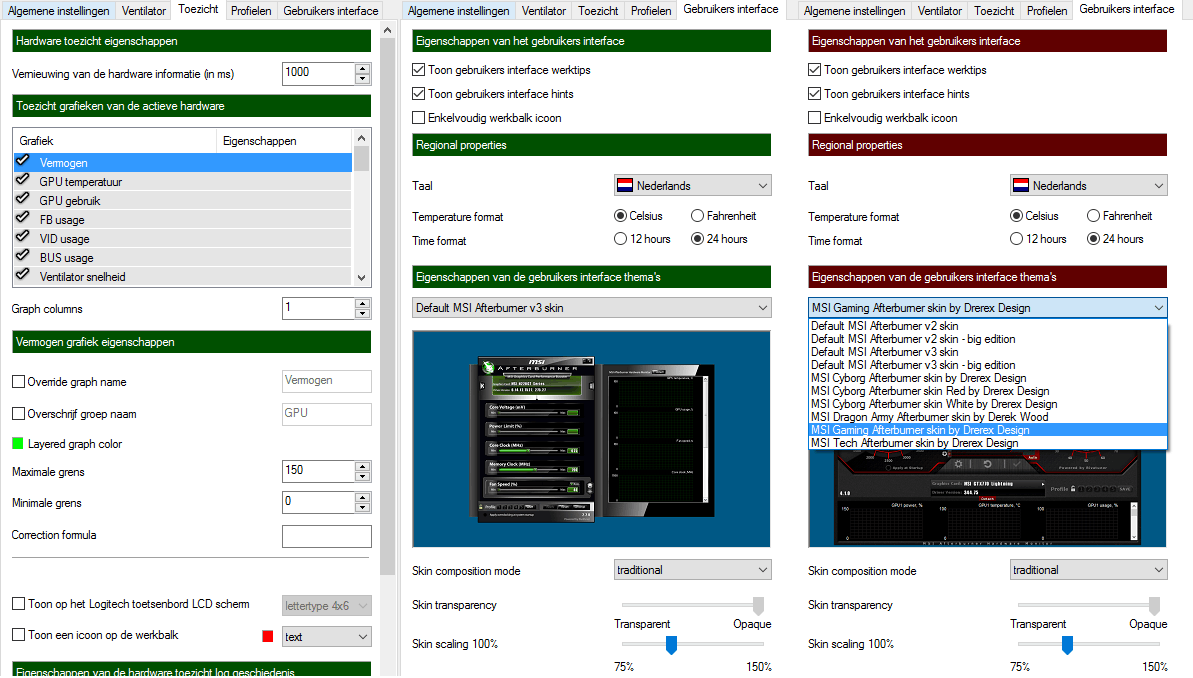Click the red tray icon color swatch

point(267,636)
